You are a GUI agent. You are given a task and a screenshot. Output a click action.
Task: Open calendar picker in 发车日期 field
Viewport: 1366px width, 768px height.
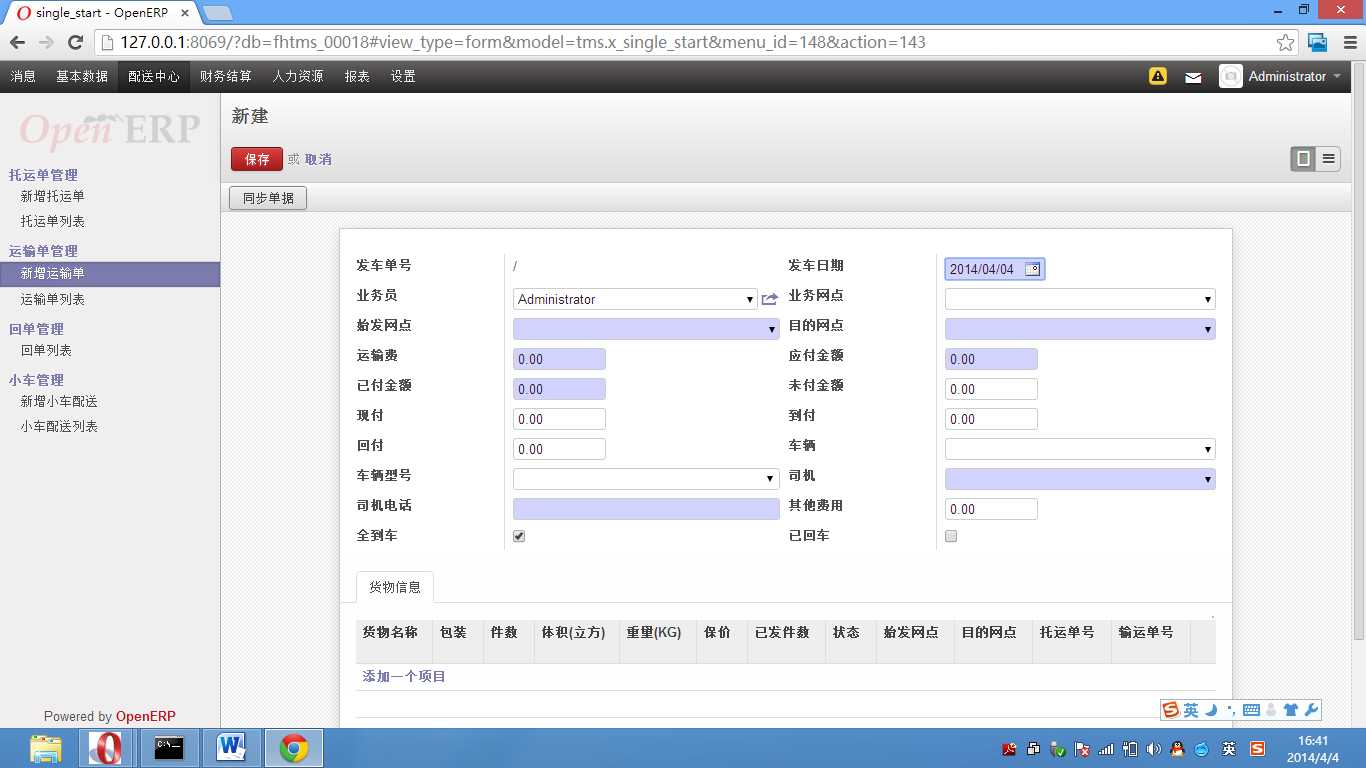[x=1033, y=269]
